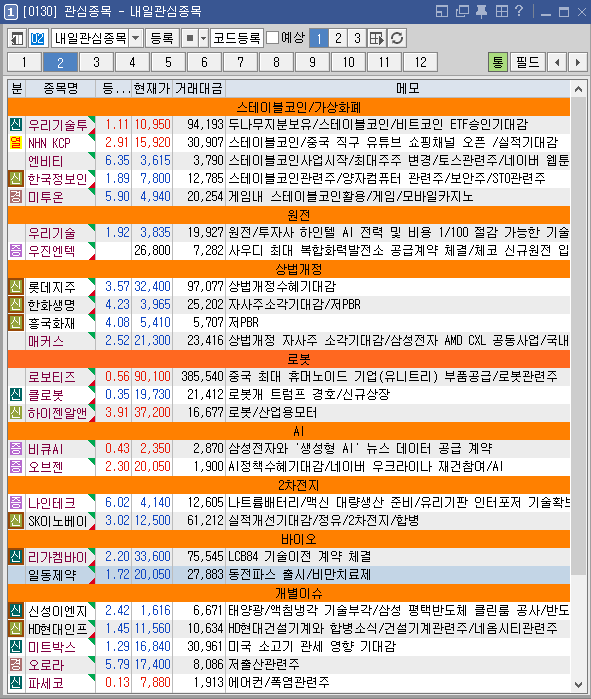Viewport: 591px width, 699px height.
Task: Toggle the blue 02 group button
Action: (x=37, y=38)
